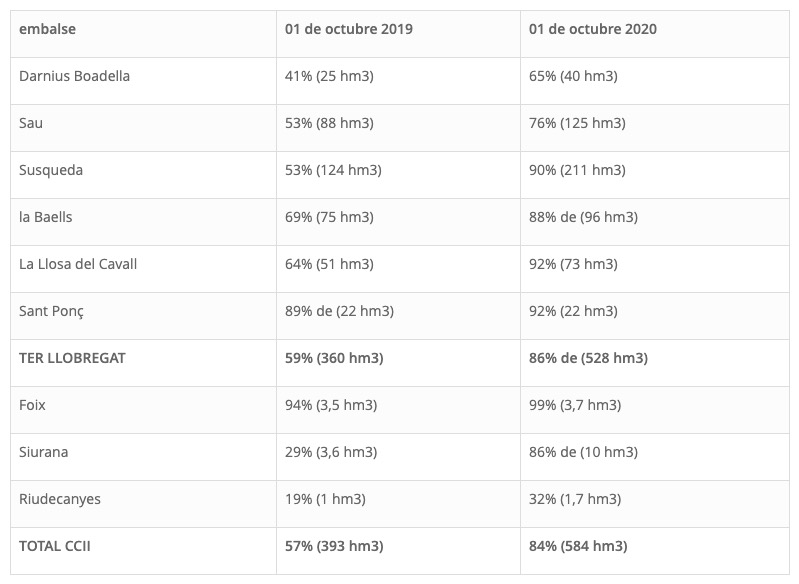Screen dimensions: 799x584
Task: Select TOTAL CCII 2019 value 57% (393 hm3)
Action: [x=334, y=546]
